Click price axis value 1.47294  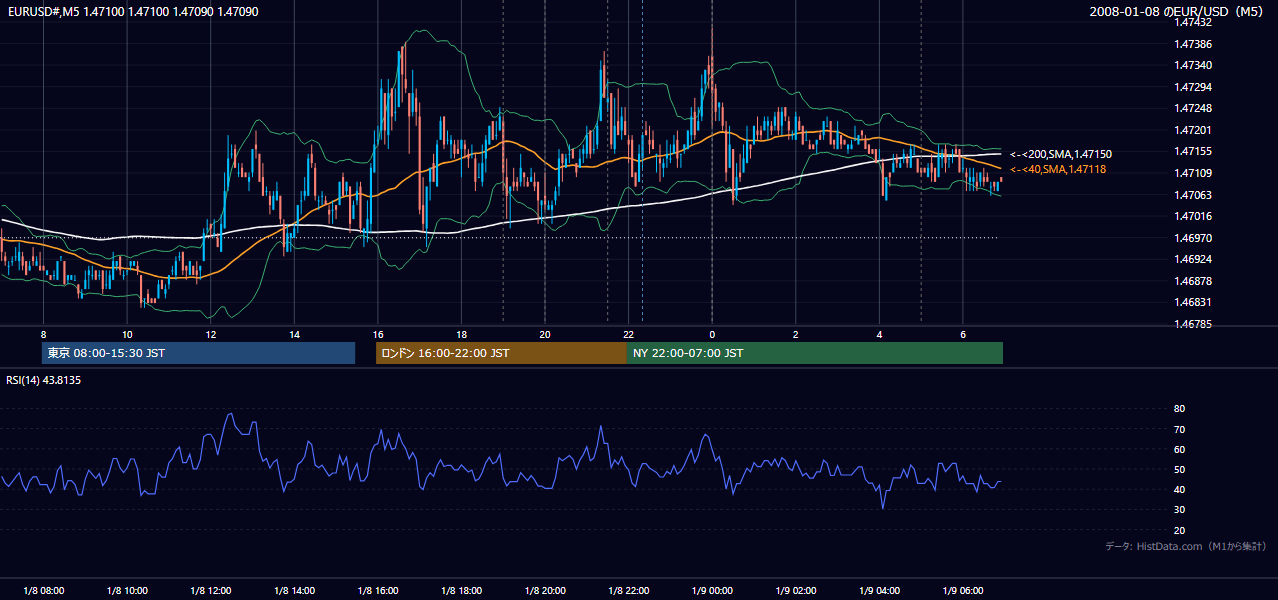[1193, 87]
